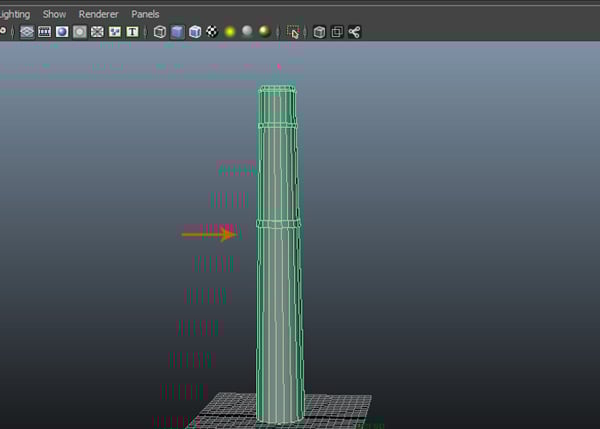This screenshot has width=600, height=429.
Task: Toggle X-Ray Active Components icon
Action: click(337, 32)
